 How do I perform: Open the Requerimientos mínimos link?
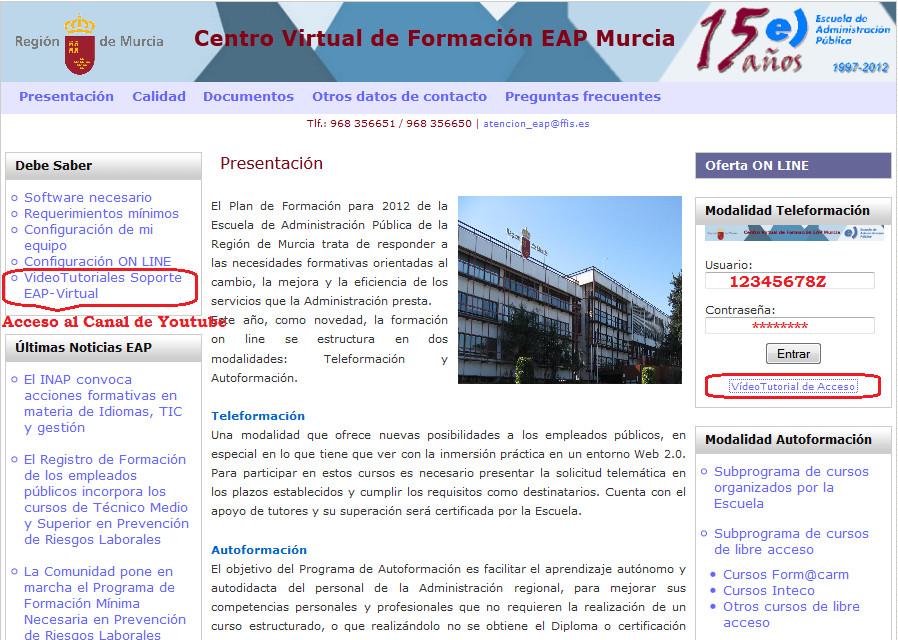click(101, 214)
